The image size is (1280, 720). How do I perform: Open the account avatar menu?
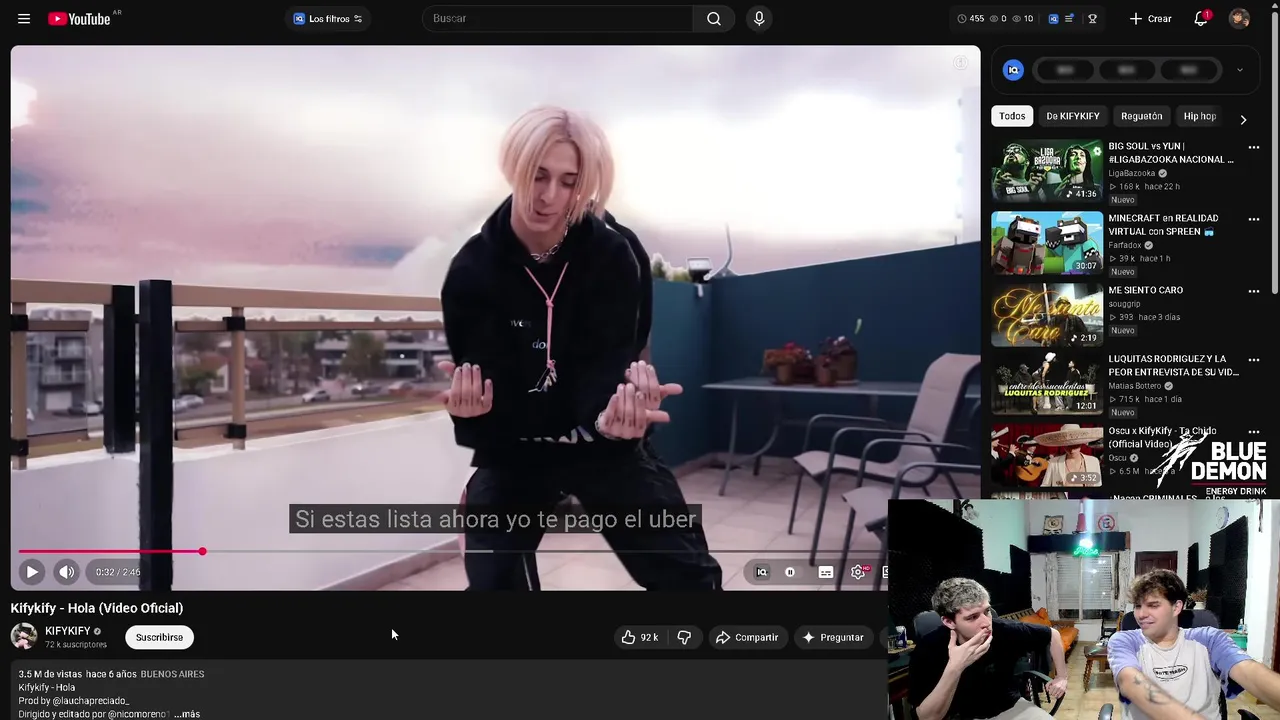pos(1239,18)
